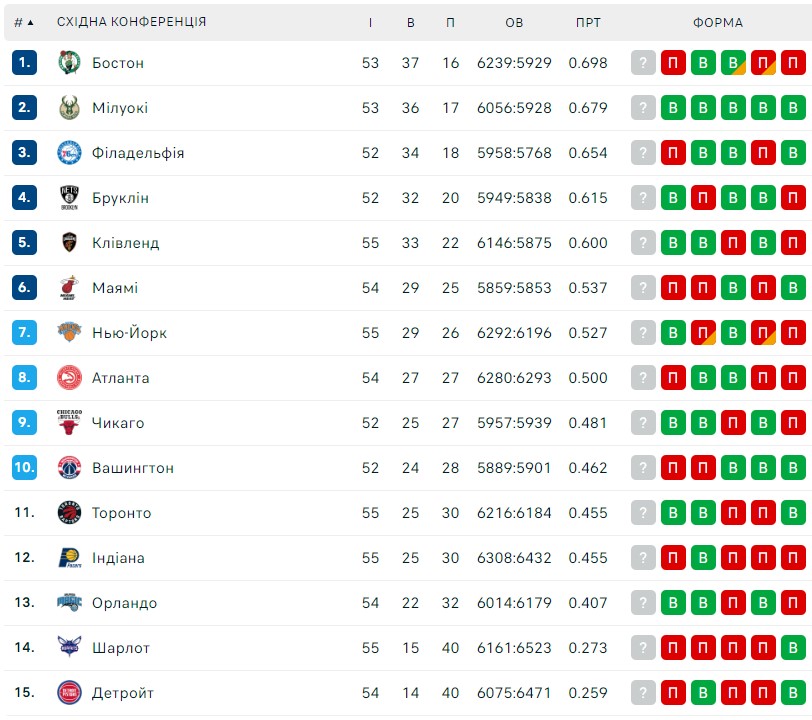Click Boston's gray question-mark next-game badge

pyautogui.click(x=643, y=63)
